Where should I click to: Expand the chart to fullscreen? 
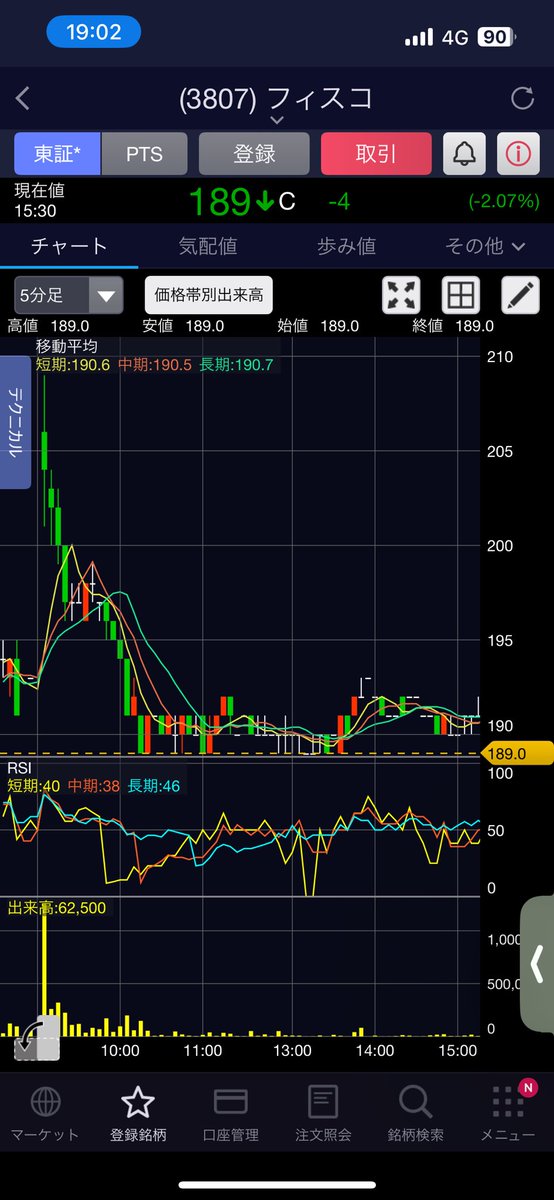pos(402,295)
